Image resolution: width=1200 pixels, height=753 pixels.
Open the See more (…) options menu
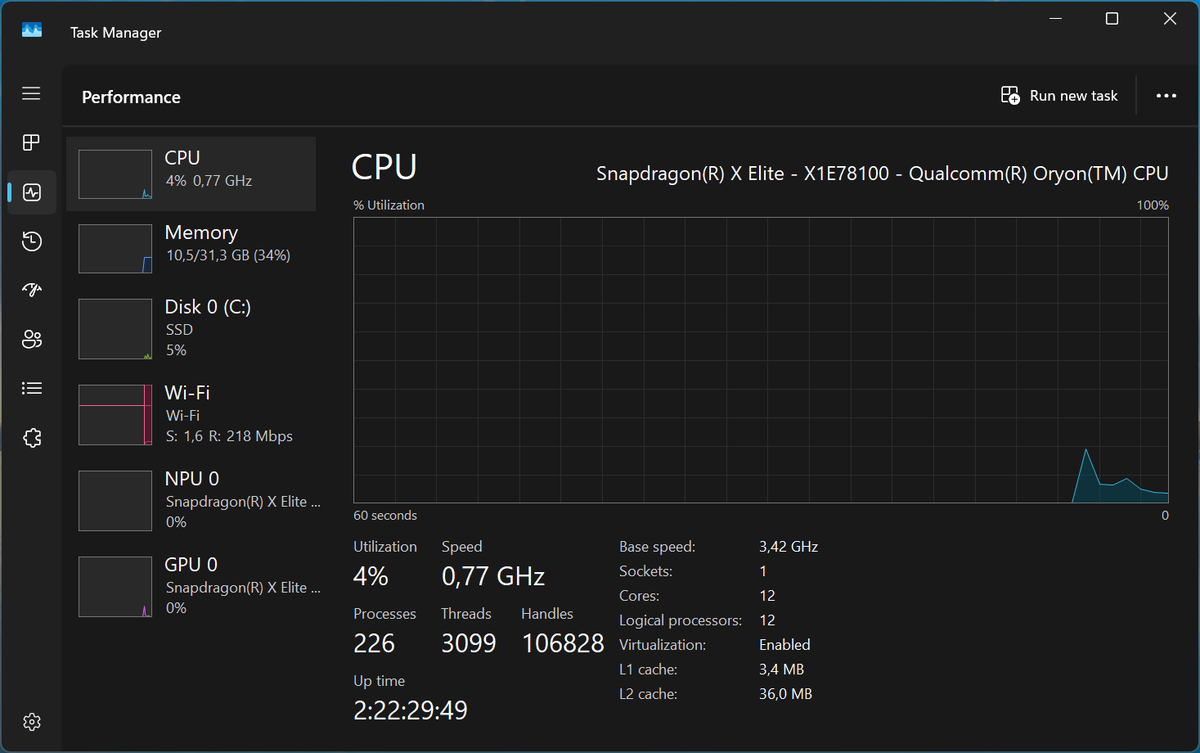tap(1166, 95)
